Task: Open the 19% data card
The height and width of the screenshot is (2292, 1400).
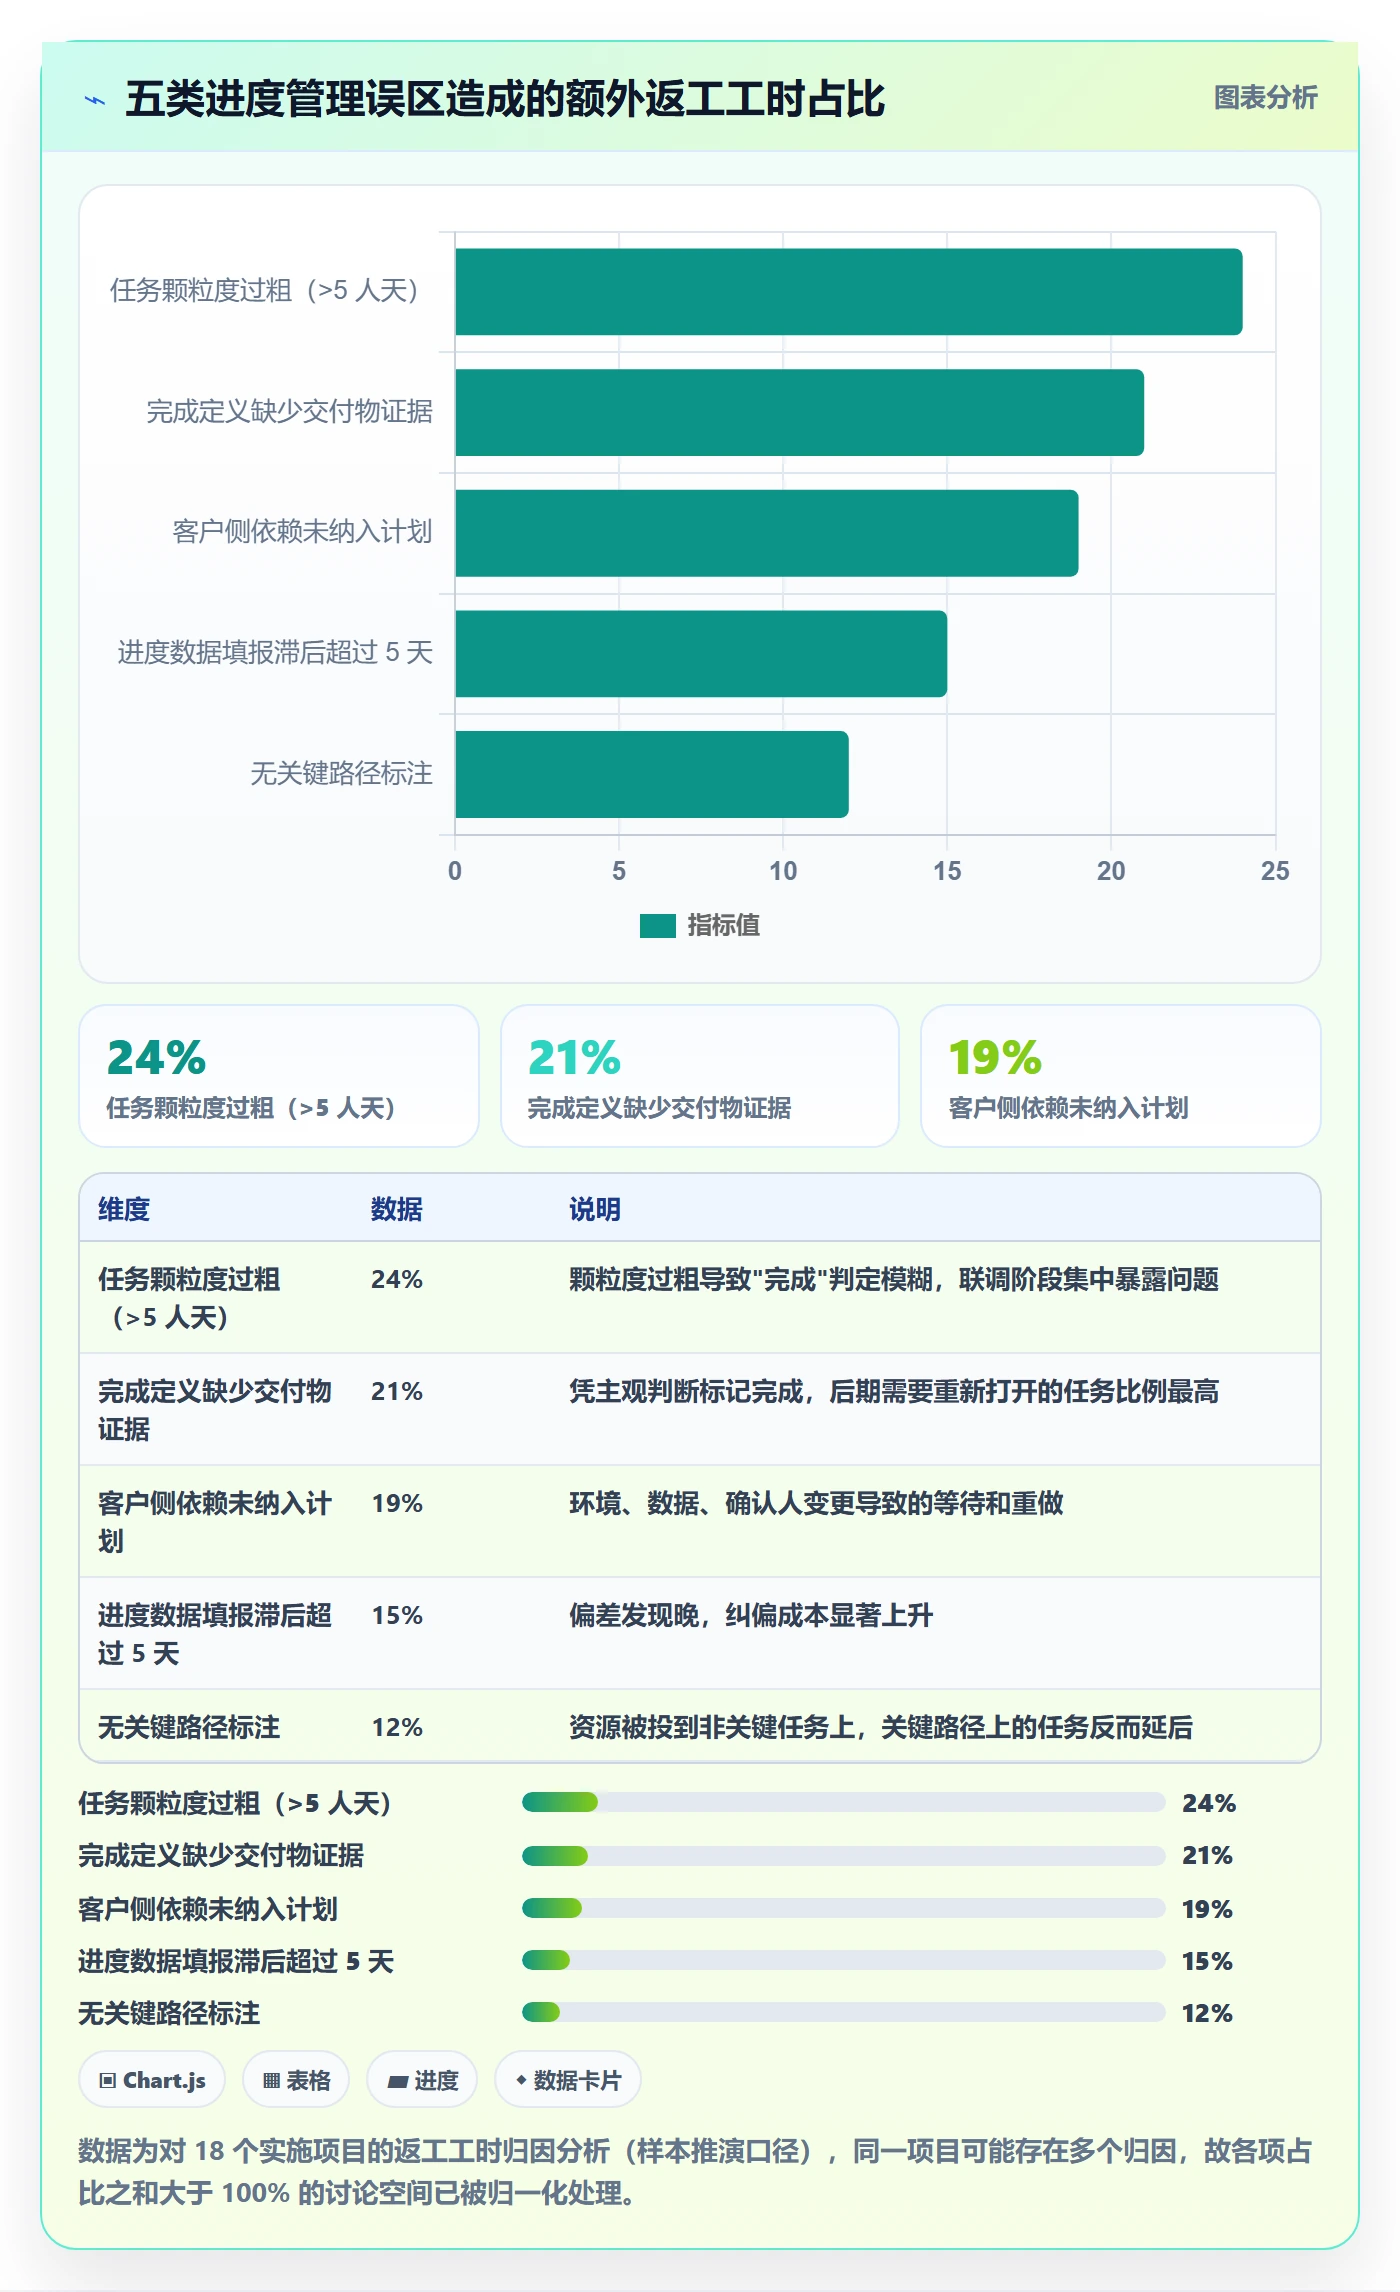Action: coord(1121,1076)
